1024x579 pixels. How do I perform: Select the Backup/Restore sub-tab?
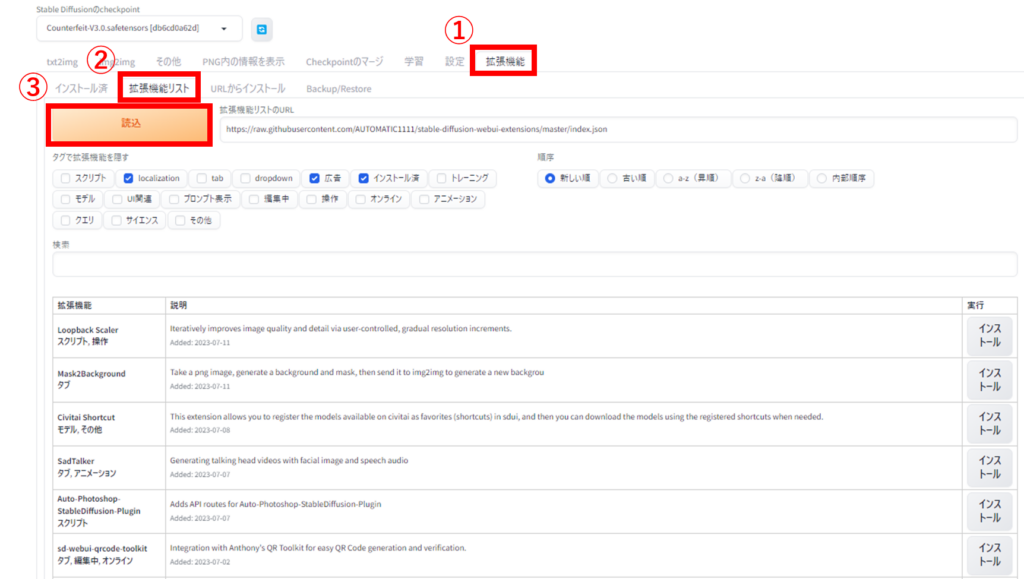click(x=339, y=88)
